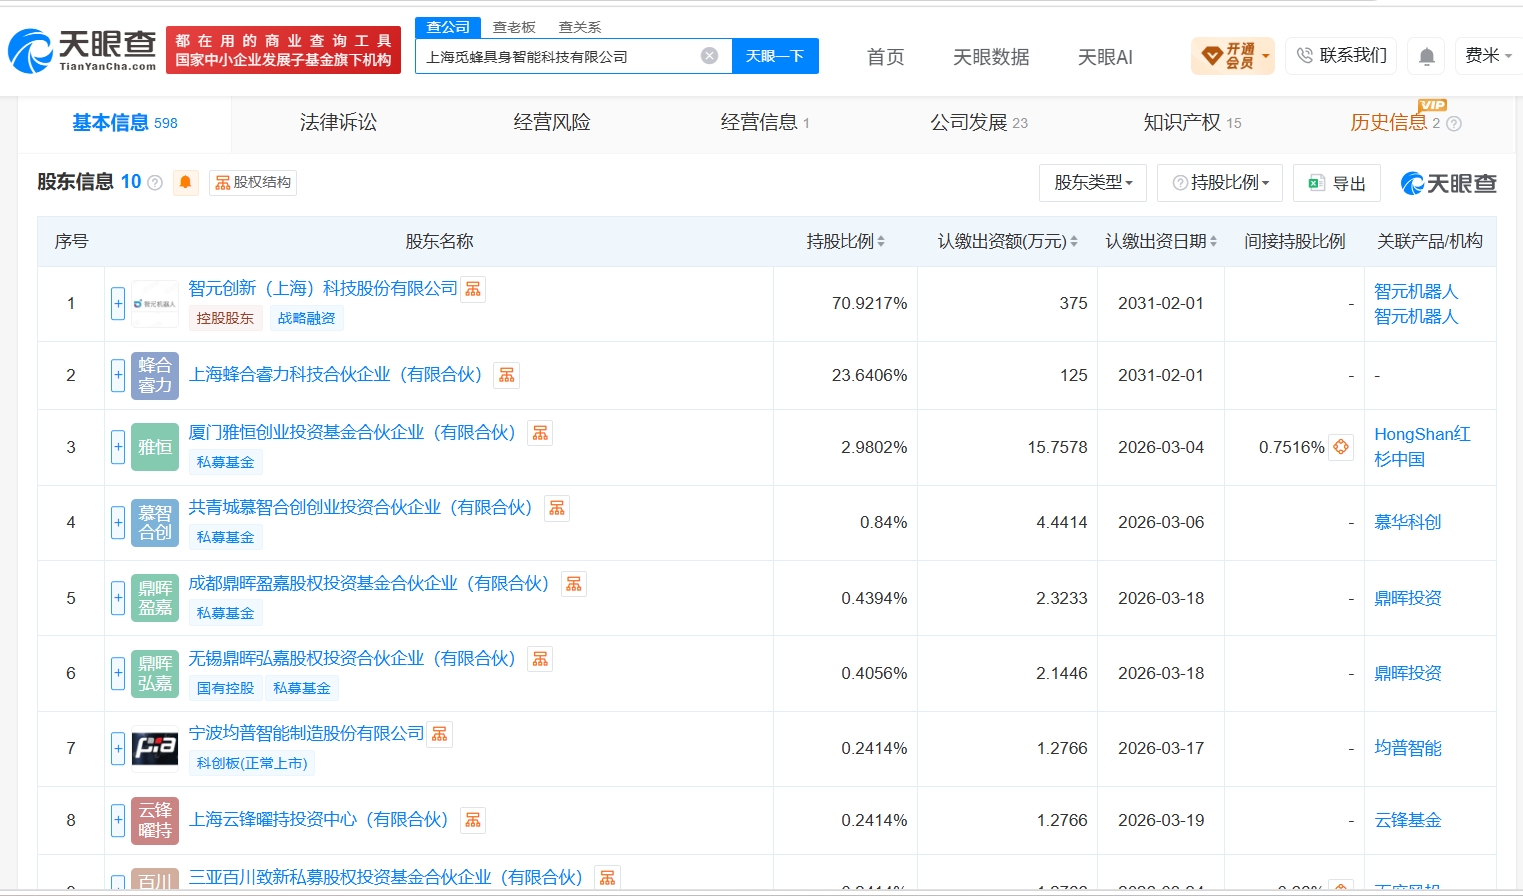Click the 导出 export button
Image resolution: width=1523 pixels, height=896 pixels.
[x=1337, y=183]
